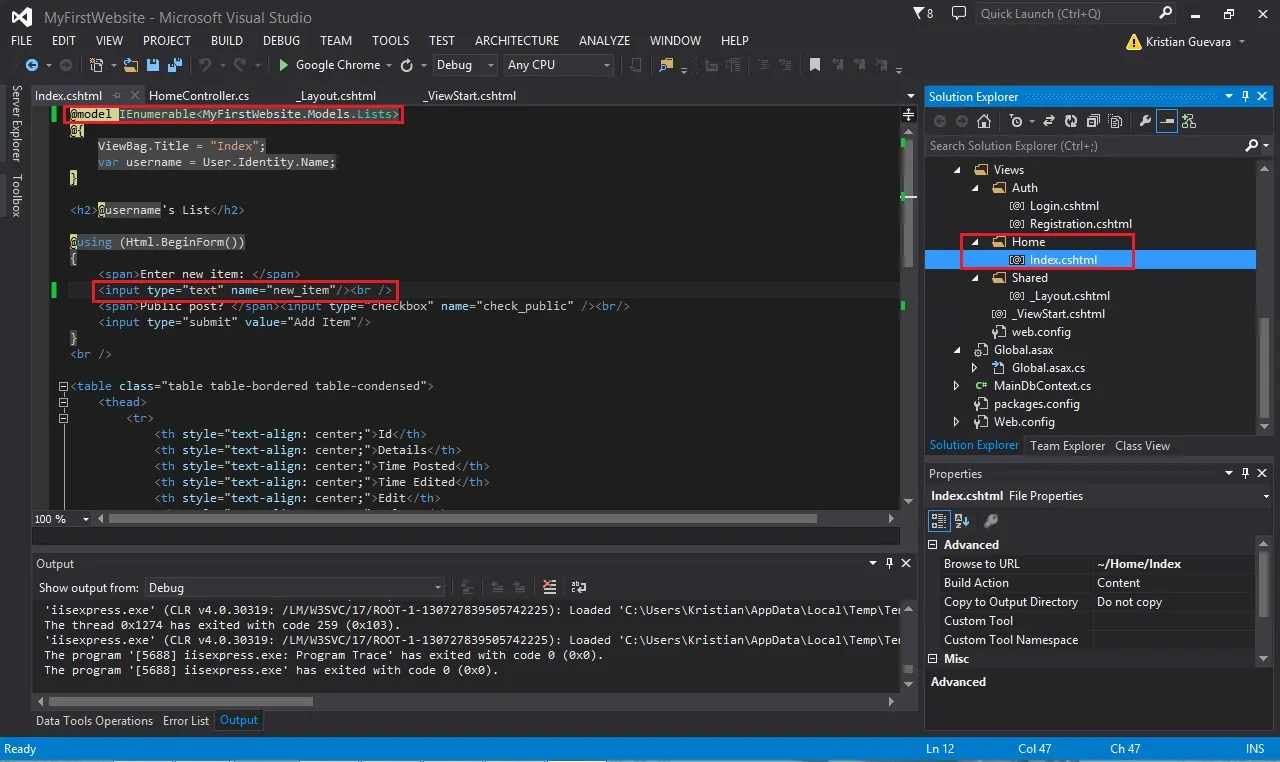The height and width of the screenshot is (762, 1280).
Task: Open the Google Chrome browser dropdown arrow
Action: [x=389, y=65]
